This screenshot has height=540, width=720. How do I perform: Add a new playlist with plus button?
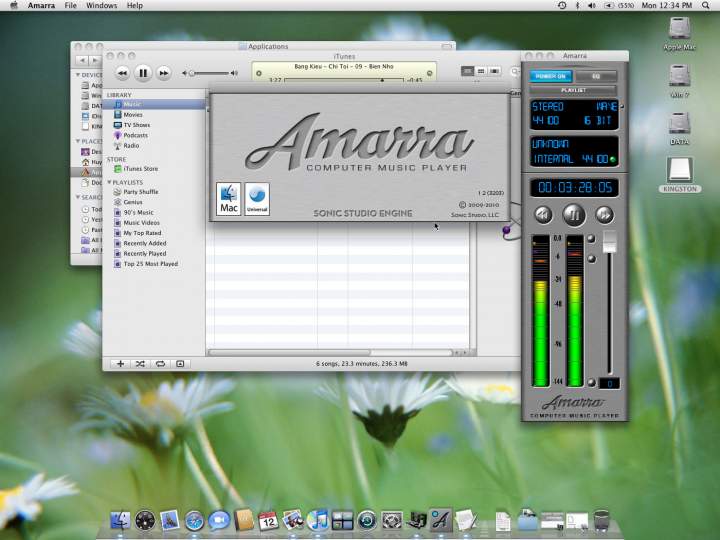(120, 364)
